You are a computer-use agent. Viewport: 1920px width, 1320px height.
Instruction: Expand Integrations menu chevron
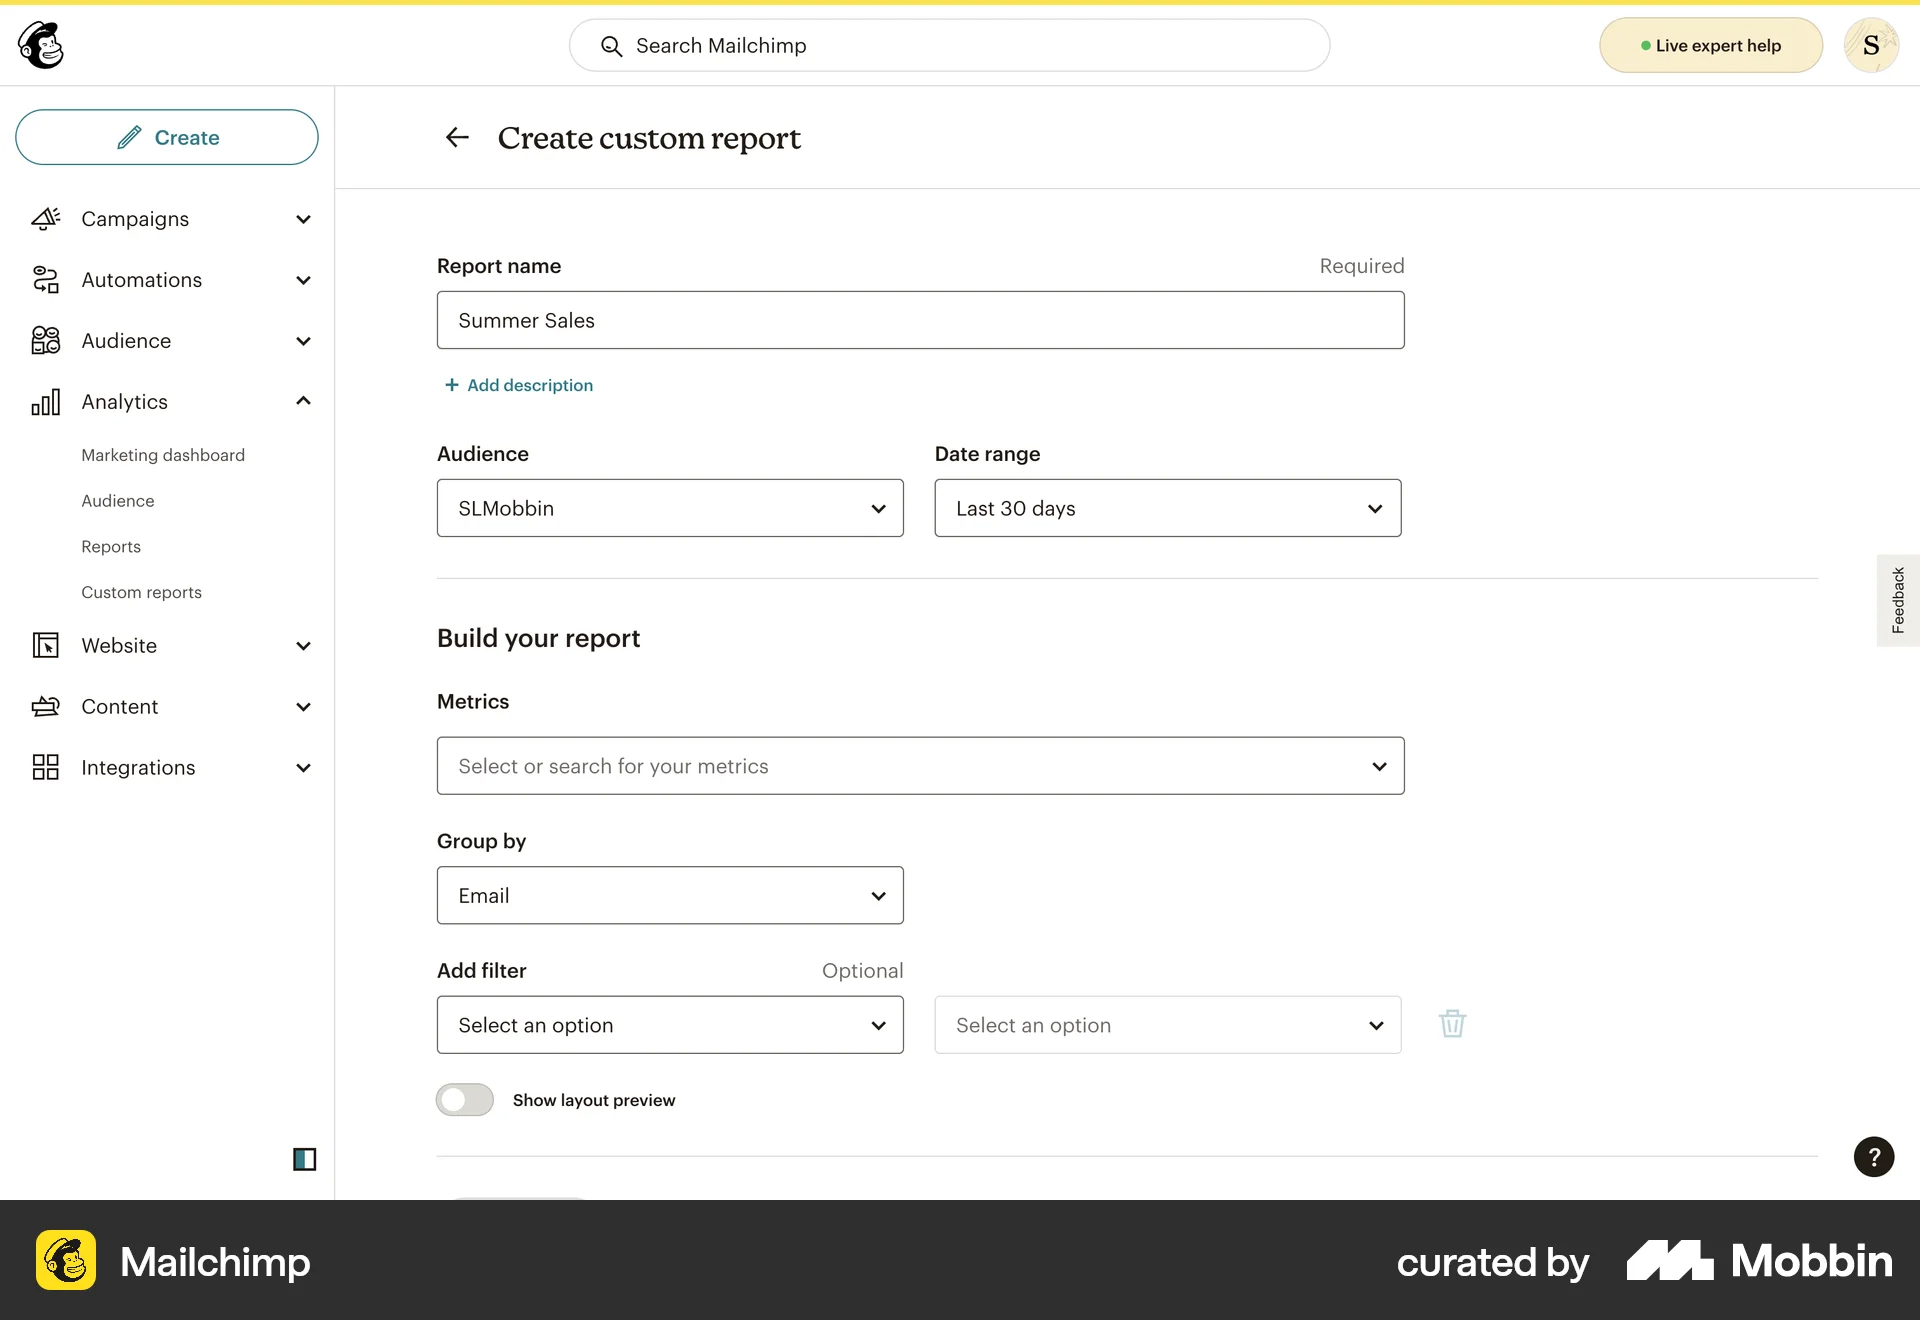(x=304, y=768)
